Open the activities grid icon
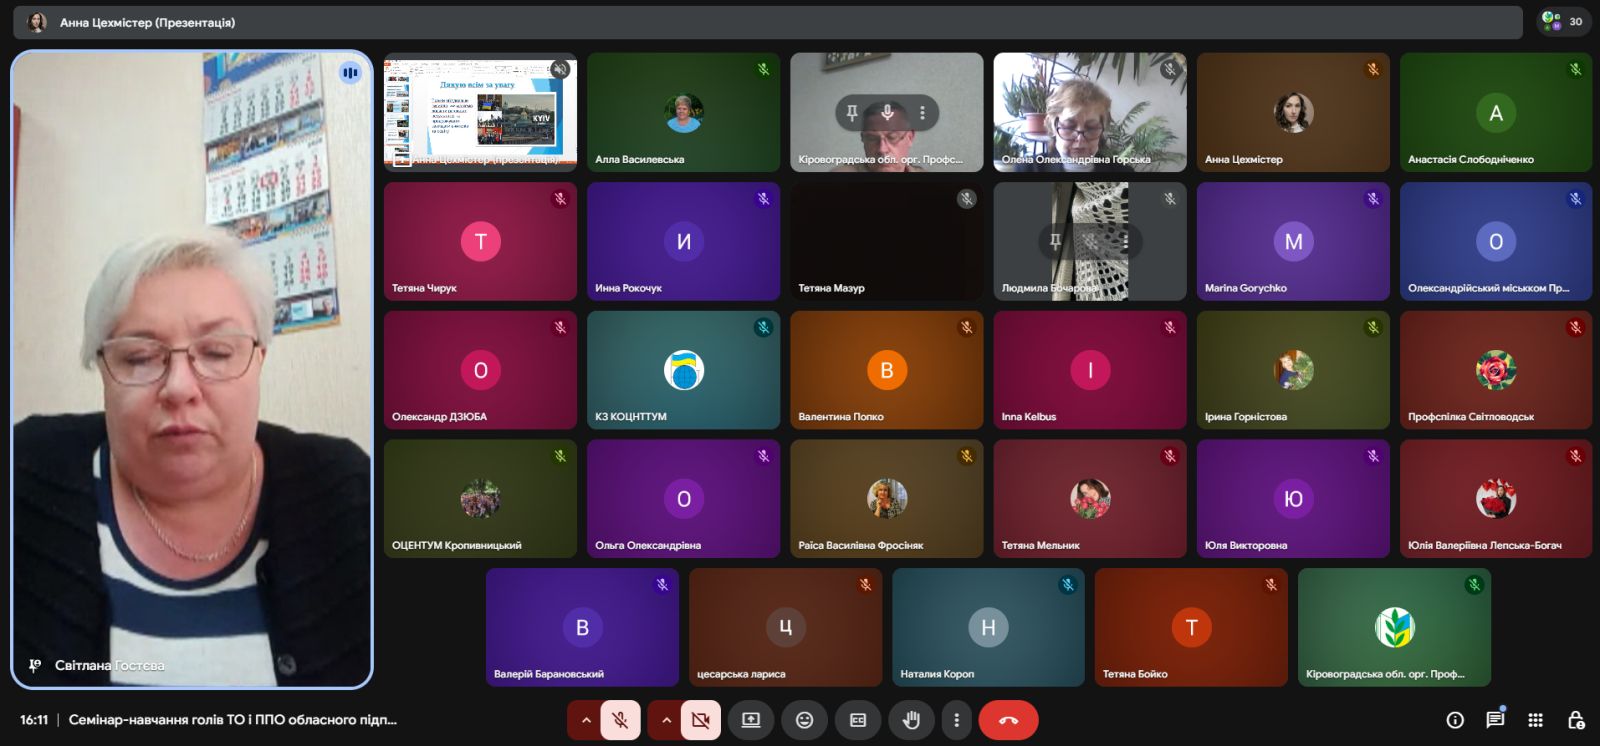Image resolution: width=1600 pixels, height=746 pixels. coord(1536,720)
